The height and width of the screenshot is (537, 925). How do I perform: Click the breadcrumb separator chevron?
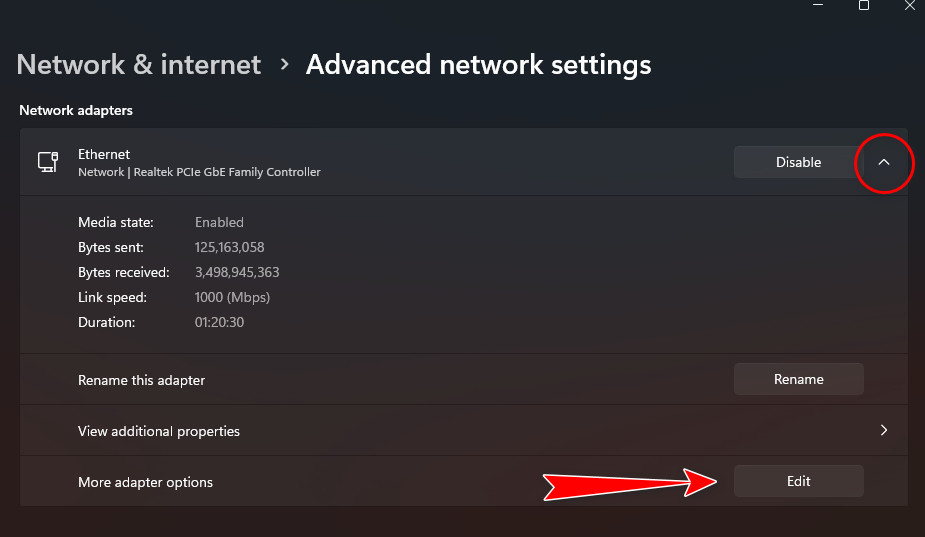pyautogui.click(x=284, y=65)
